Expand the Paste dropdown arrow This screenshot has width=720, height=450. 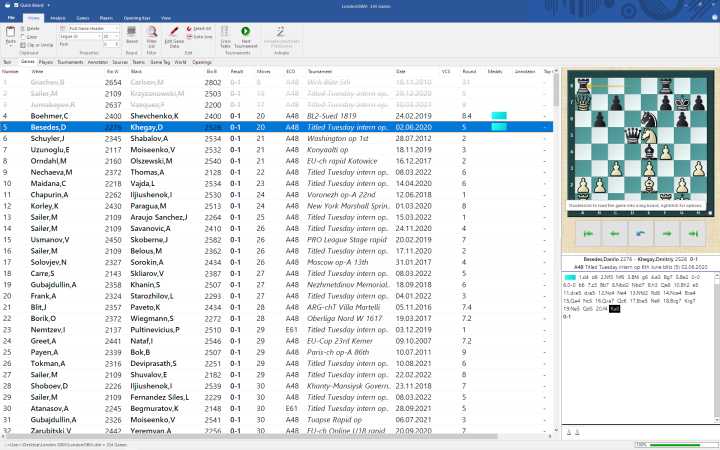[10, 45]
